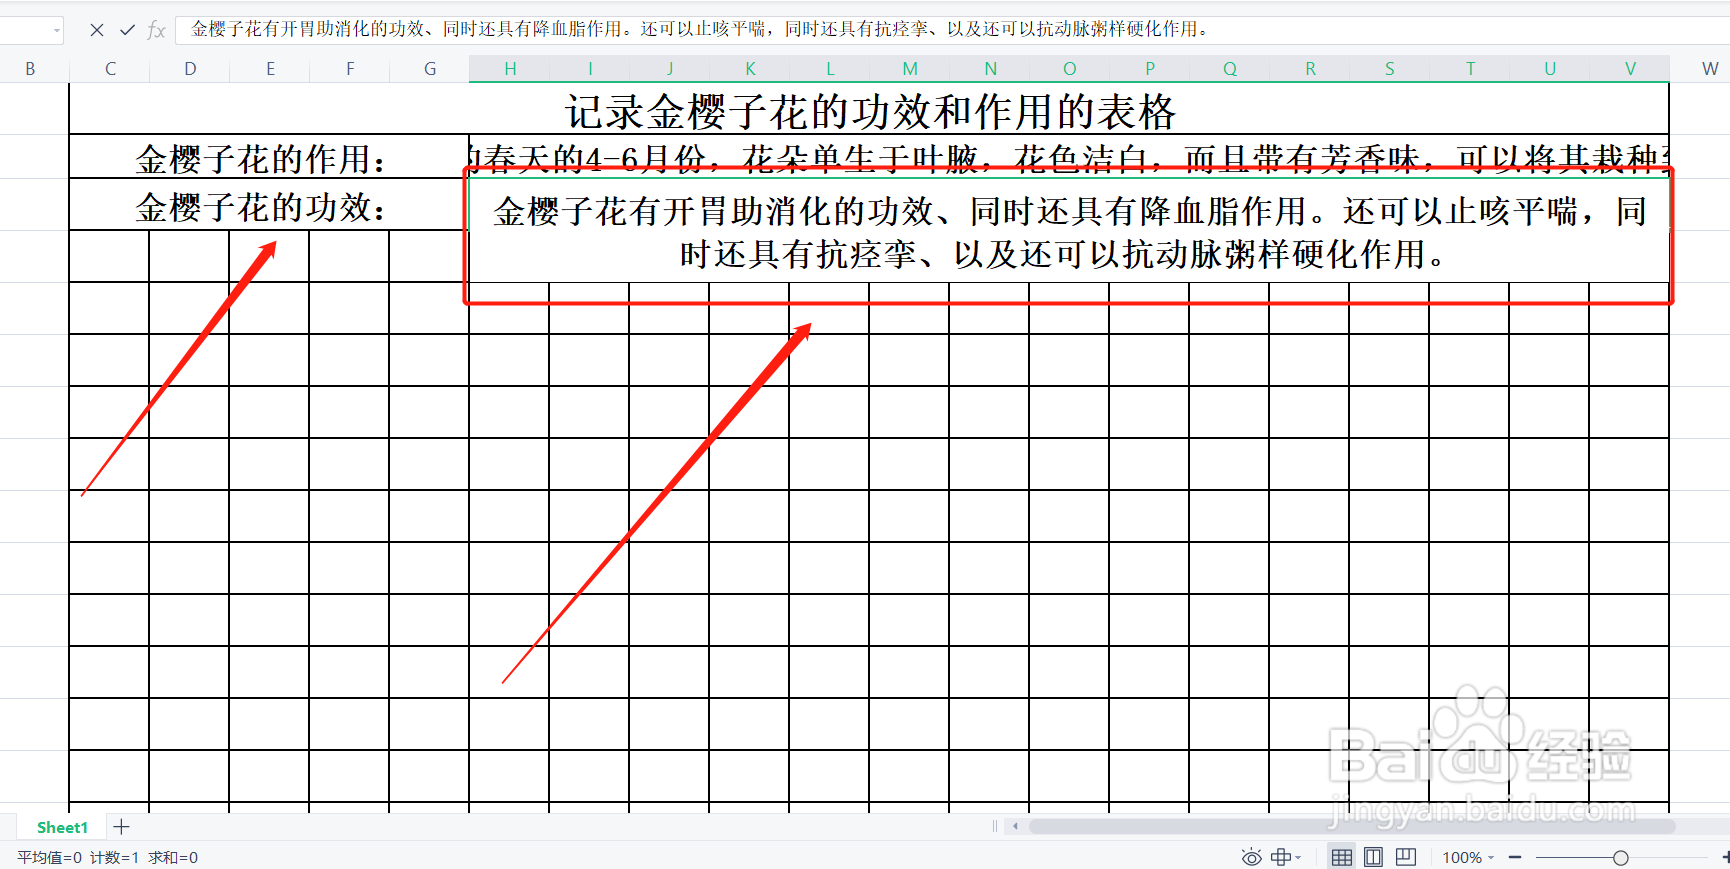Image resolution: width=1730 pixels, height=869 pixels.
Task: Click the title cell '记录金樱子花的功效和作用的表格'
Action: coord(869,109)
